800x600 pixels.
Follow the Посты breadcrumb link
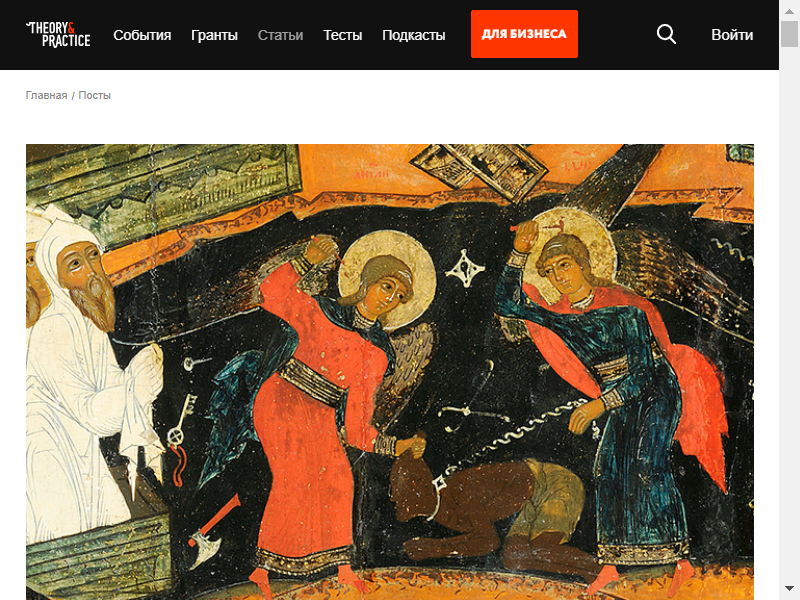(x=94, y=95)
